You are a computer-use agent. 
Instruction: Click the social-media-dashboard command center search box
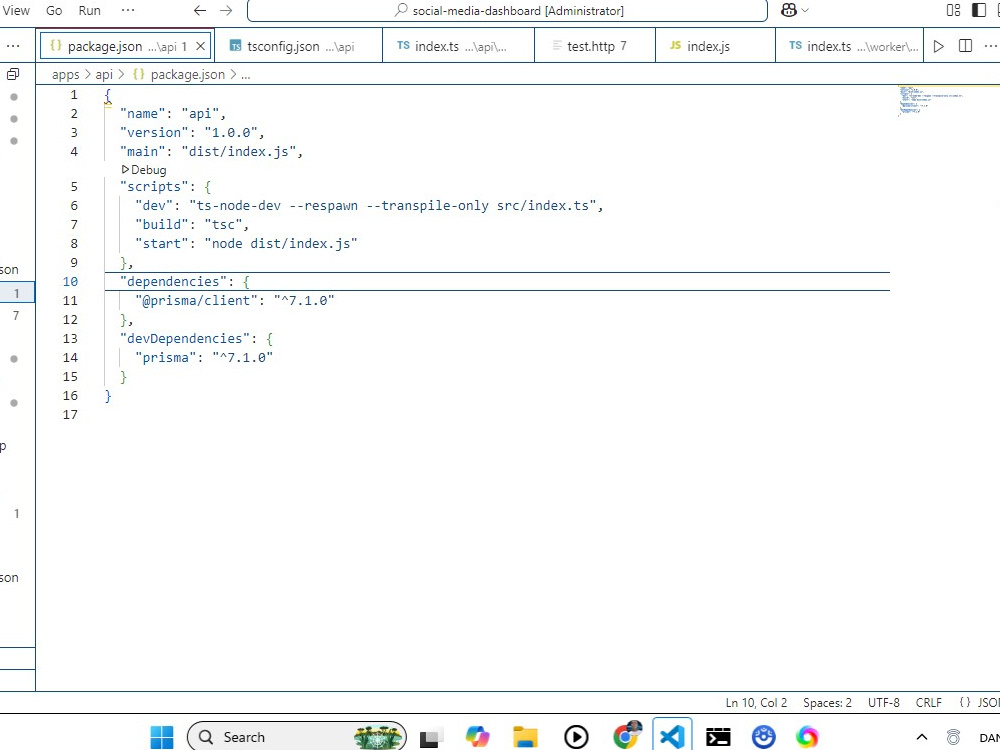click(x=507, y=11)
